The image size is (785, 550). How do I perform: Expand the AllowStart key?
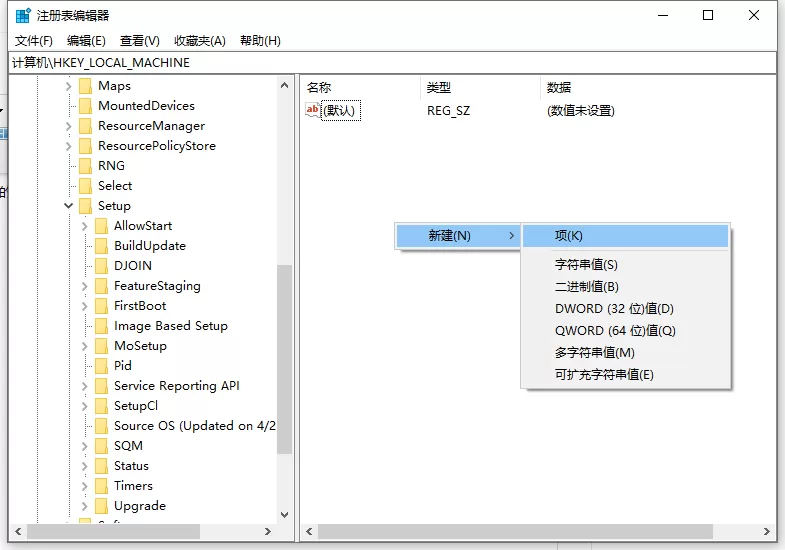tap(85, 226)
